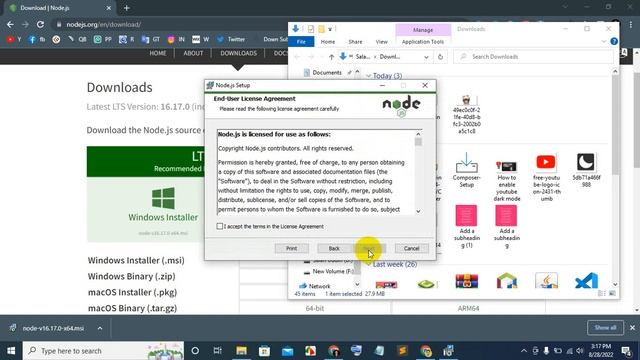640x360 pixels.
Task: Click the New folder quick access icon in Explorer
Action: pyautogui.click(x=321, y=29)
